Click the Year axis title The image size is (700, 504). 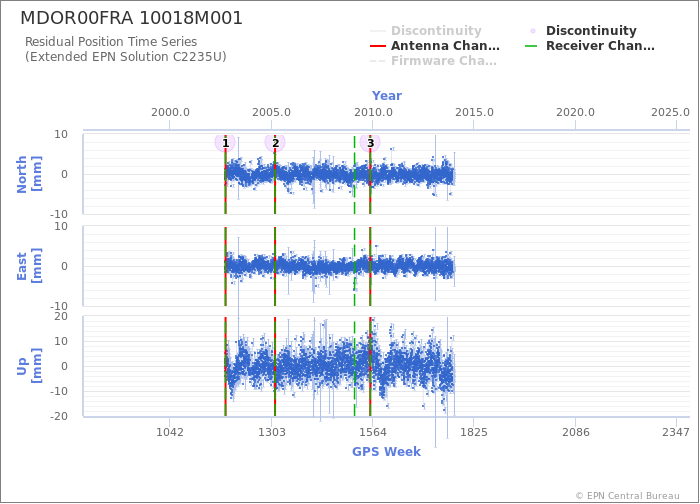[387, 96]
